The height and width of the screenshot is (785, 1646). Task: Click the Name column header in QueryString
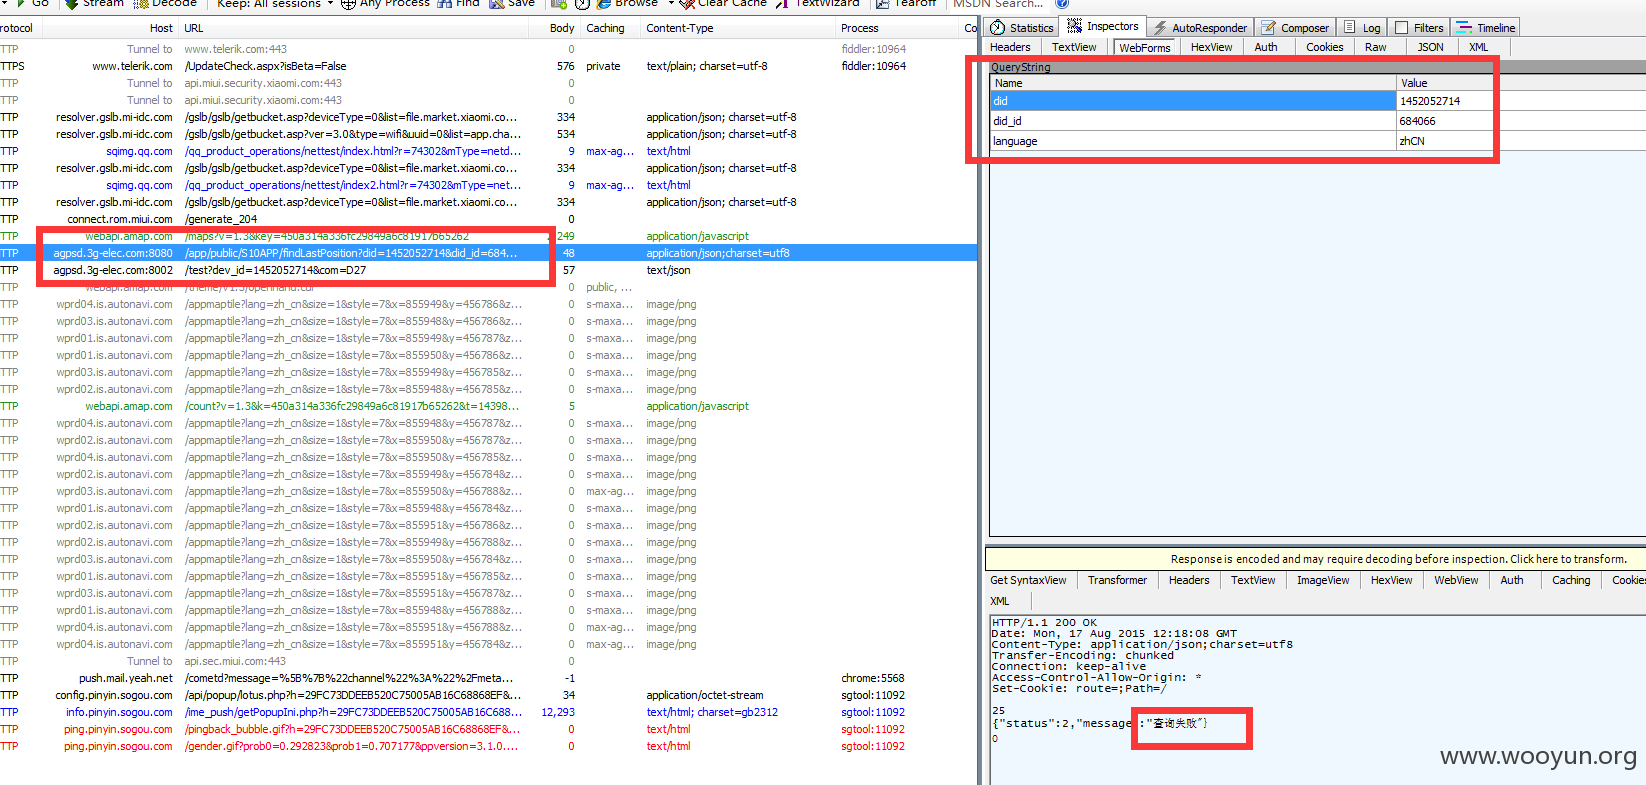click(x=1193, y=83)
